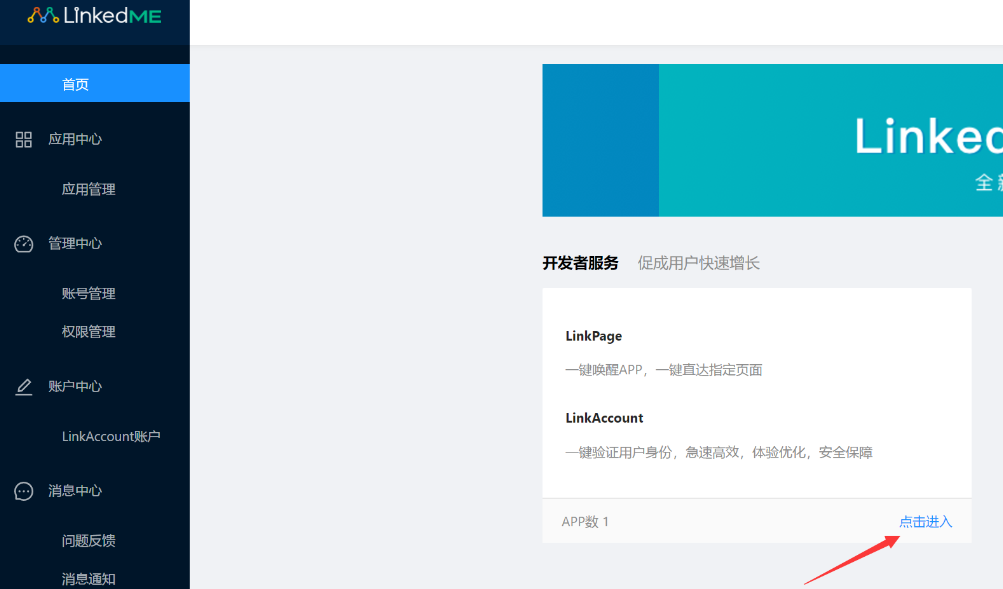The height and width of the screenshot is (589, 1003).
Task: Open 问题反馈 in the sidebar
Action: click(88, 540)
